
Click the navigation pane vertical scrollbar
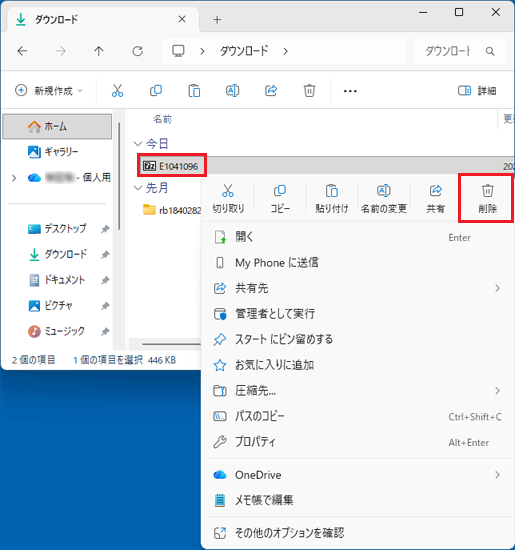pos(119,175)
